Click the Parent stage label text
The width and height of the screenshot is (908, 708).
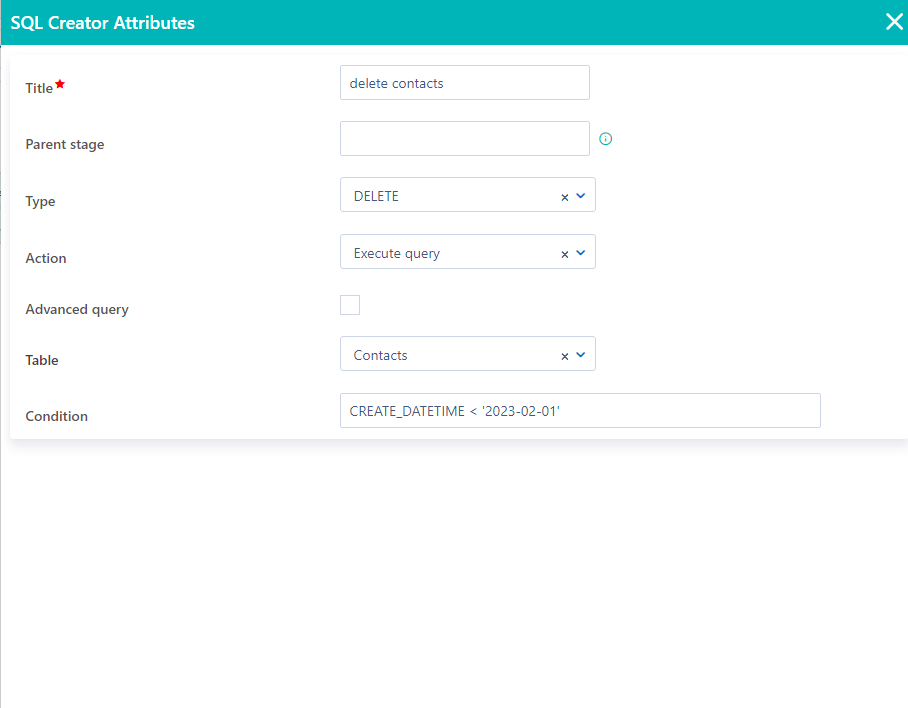(64, 144)
